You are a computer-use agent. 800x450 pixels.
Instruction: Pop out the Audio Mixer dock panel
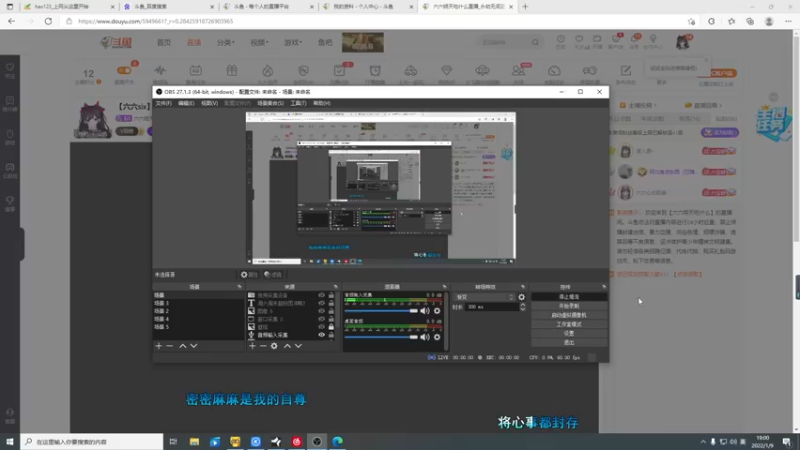coord(444,287)
